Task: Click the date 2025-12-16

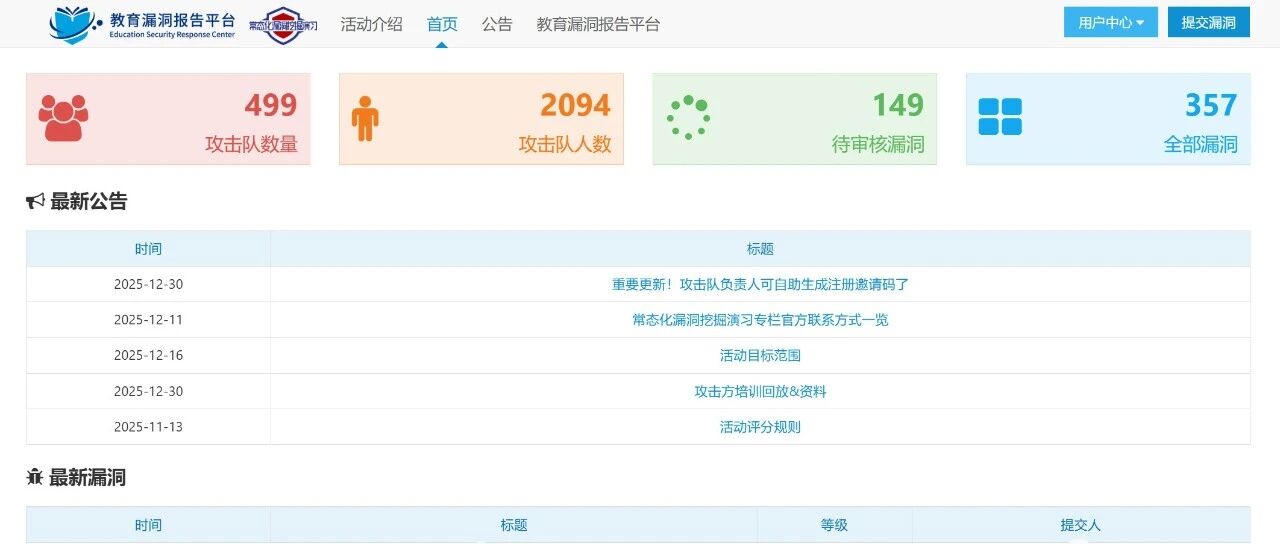Action: click(x=148, y=355)
